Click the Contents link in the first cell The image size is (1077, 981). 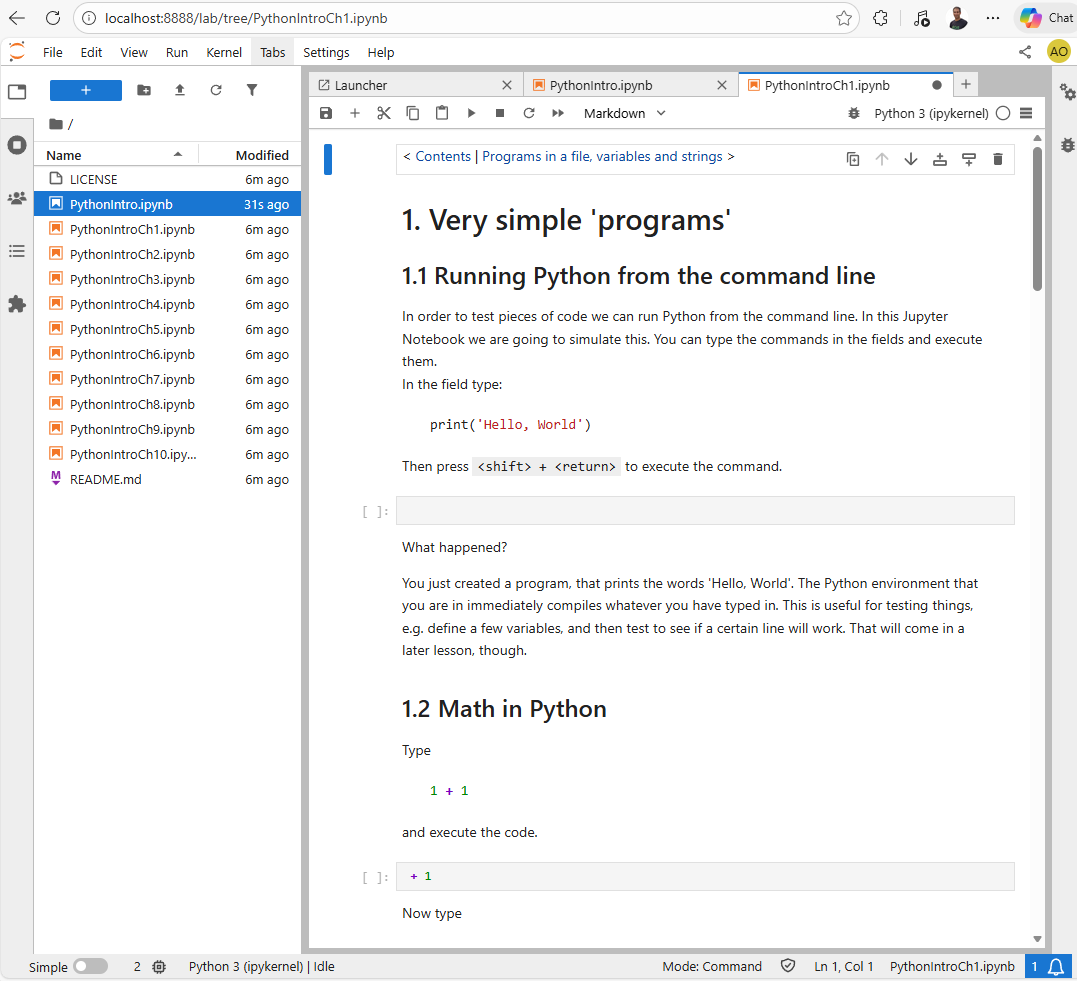(x=443, y=157)
